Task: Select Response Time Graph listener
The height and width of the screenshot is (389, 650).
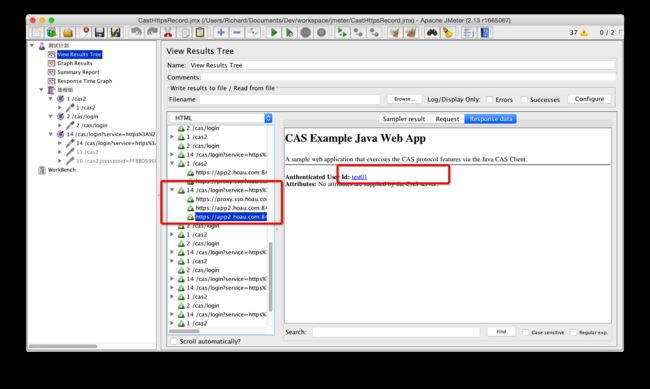Action: tap(85, 81)
